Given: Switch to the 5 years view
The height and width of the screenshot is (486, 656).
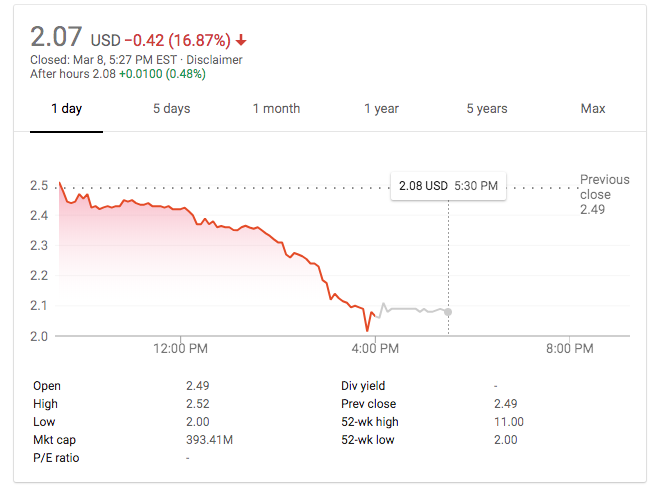Looking at the screenshot, I should pos(487,108).
